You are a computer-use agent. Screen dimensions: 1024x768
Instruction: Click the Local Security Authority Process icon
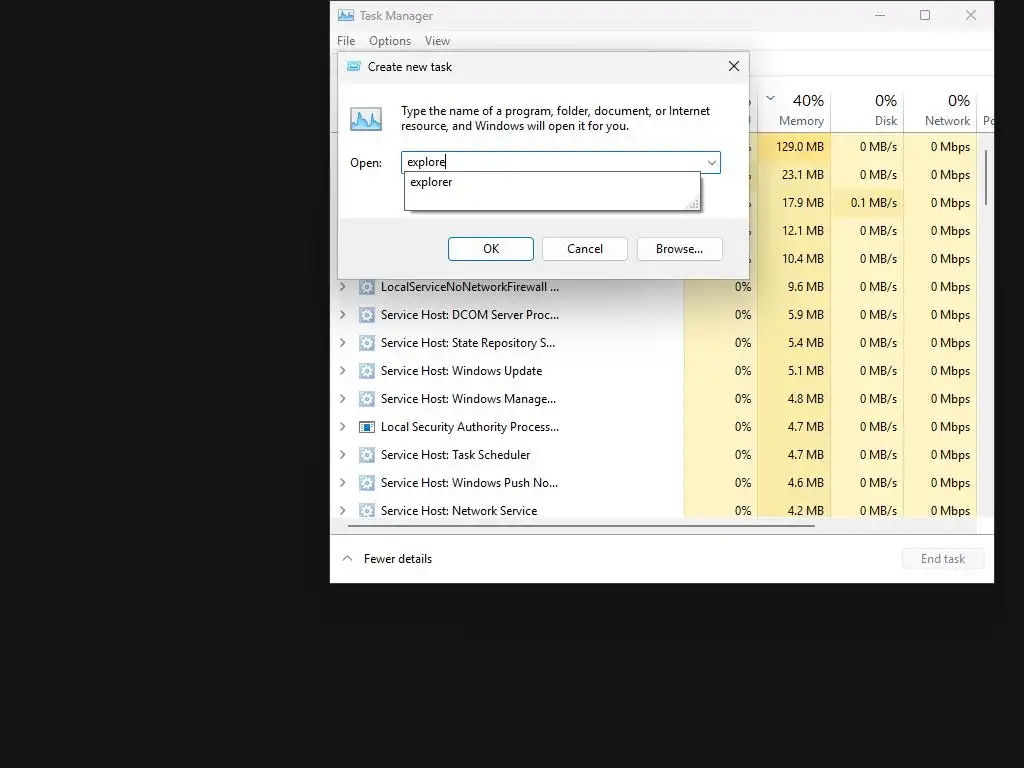click(367, 427)
